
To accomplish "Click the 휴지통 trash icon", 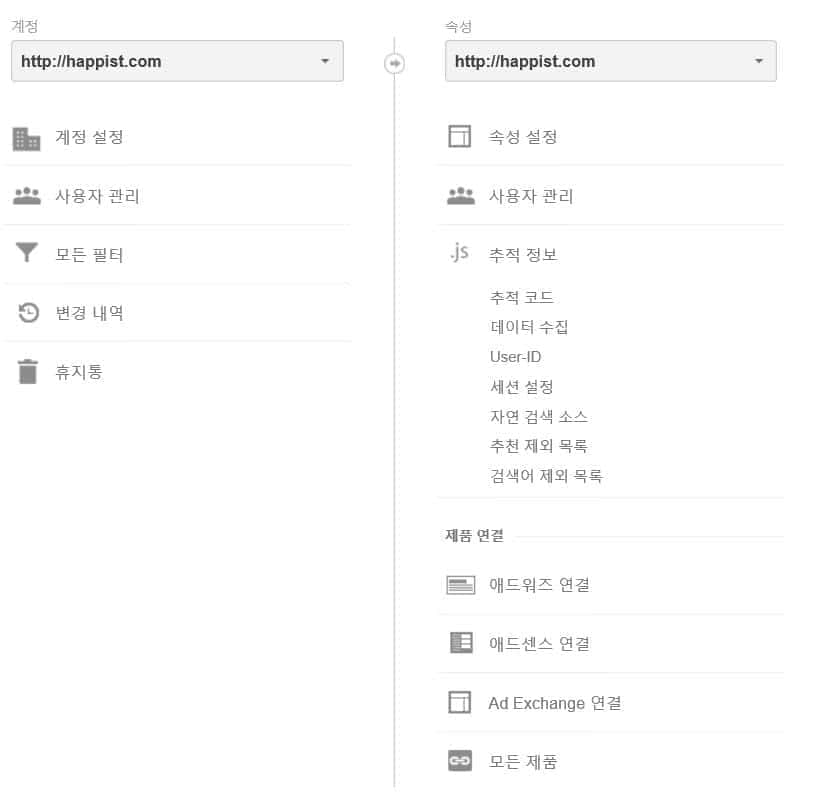I will tap(27, 371).
